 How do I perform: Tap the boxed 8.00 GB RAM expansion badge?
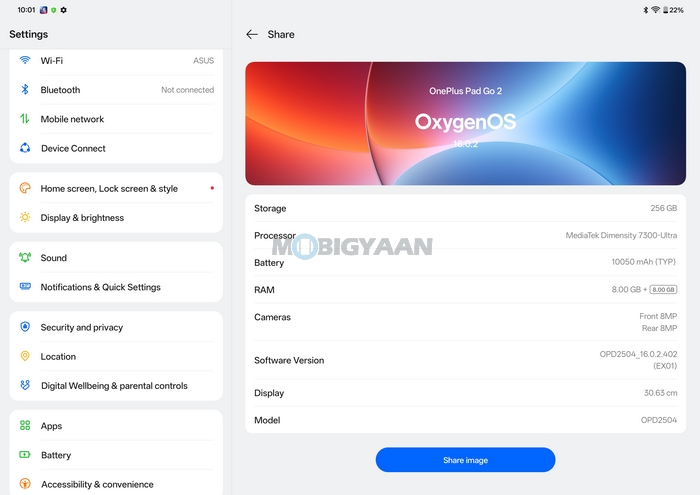point(663,289)
